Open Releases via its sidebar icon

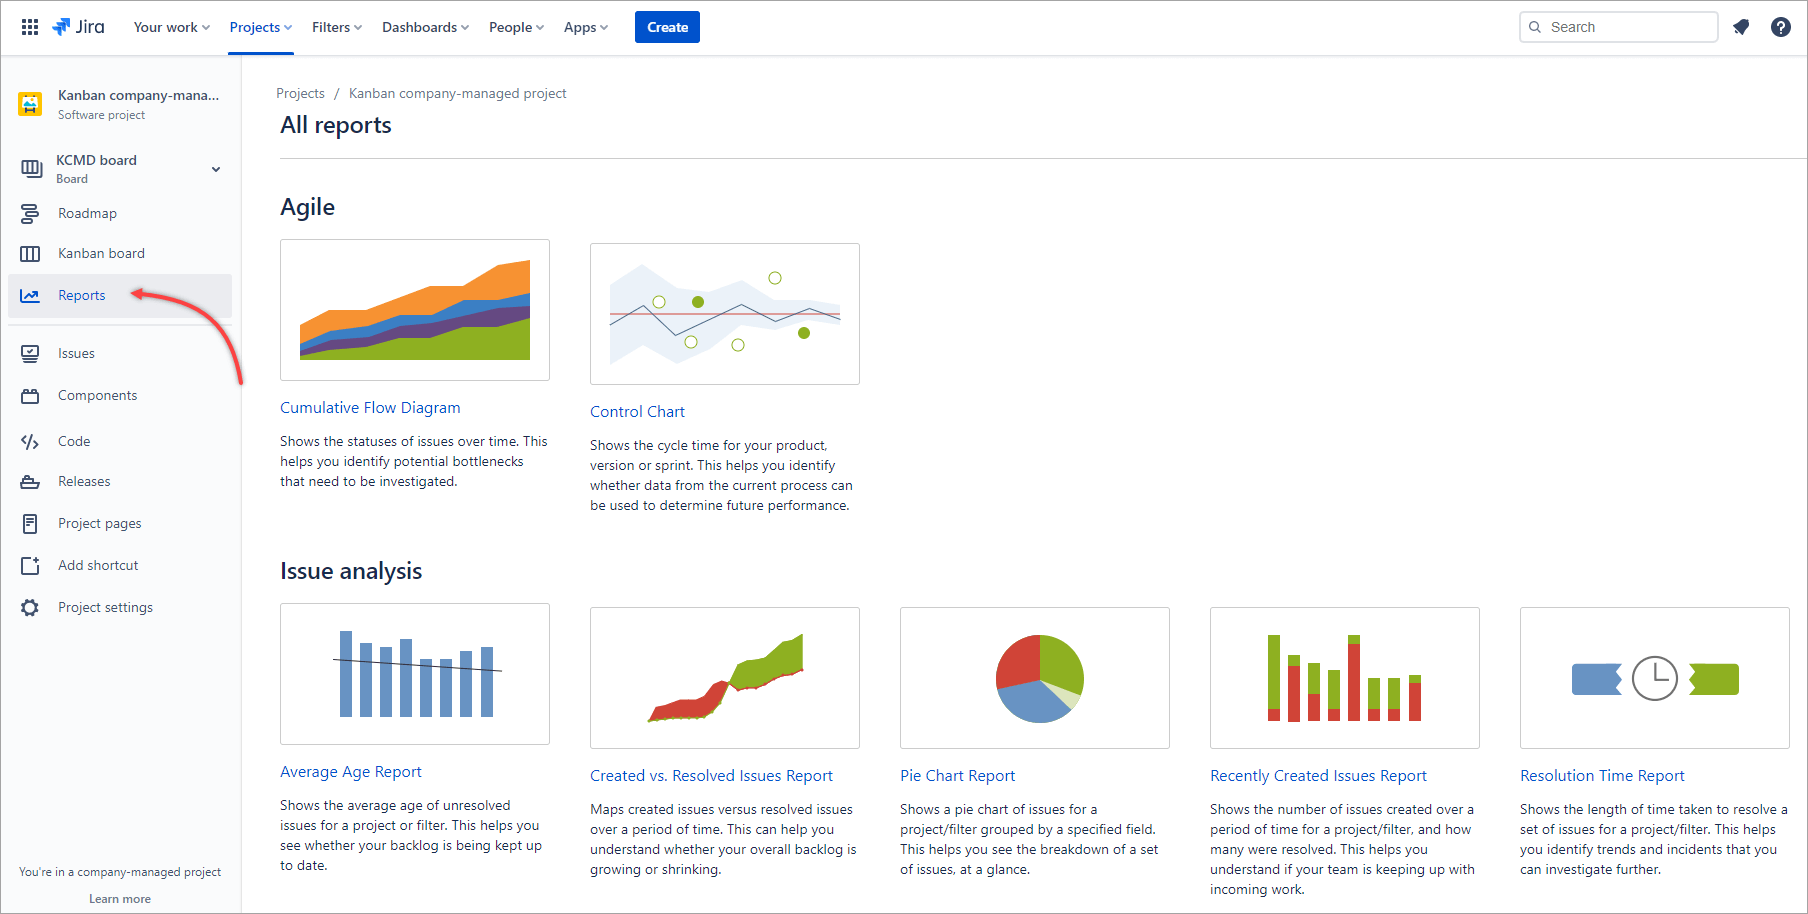coord(31,481)
